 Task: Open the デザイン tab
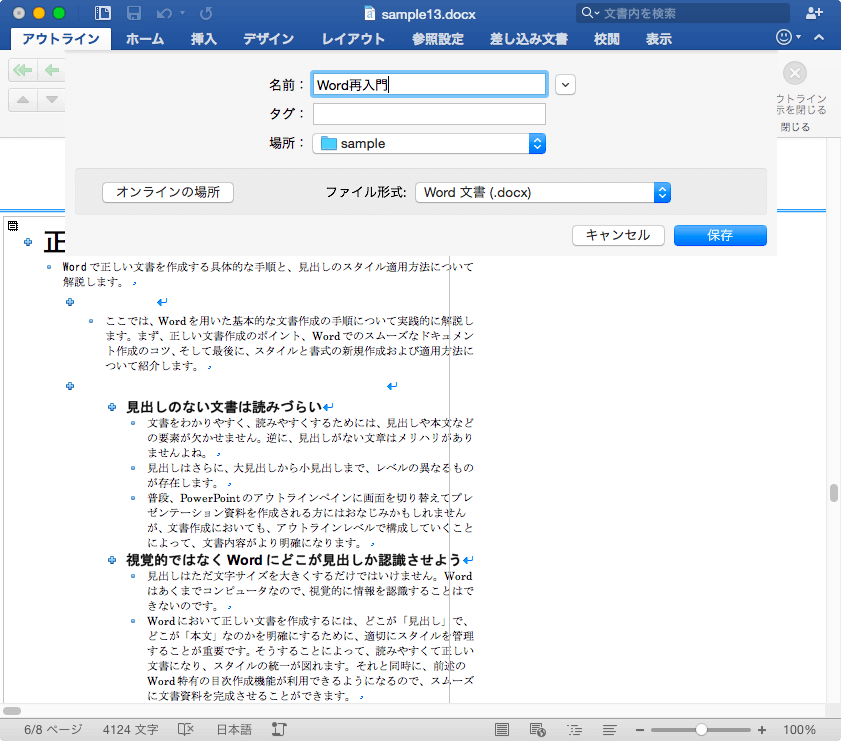tap(269, 39)
